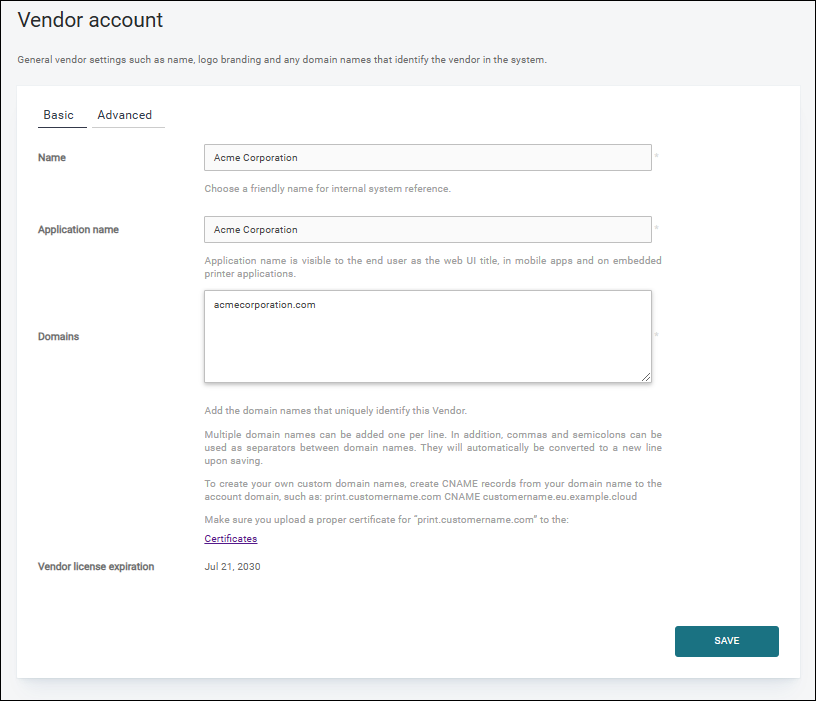Click the acmecorporation.com entry in Domains
Image resolution: width=816 pixels, height=701 pixels.
[264, 305]
